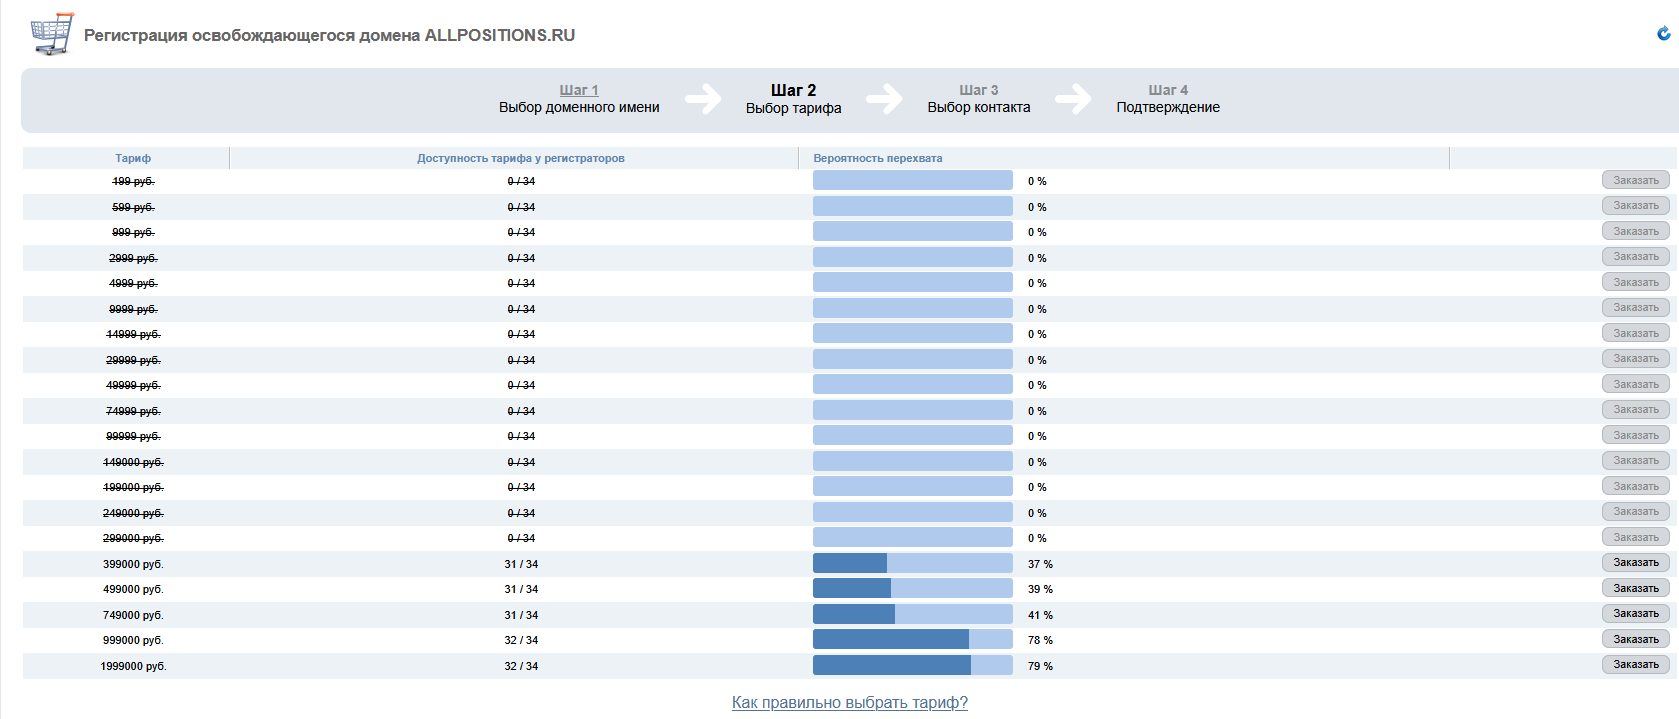Screen dimensions: 1679x719
Task: Select the Шаг 3 Выбор контакта step
Action: [978, 99]
